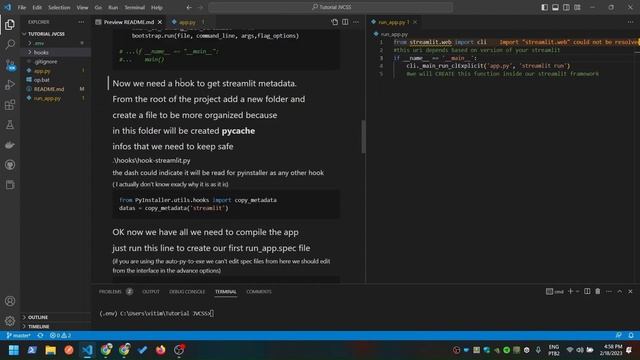Screen dimensions: 640x360
Task: Switch to the app.py editor tab
Action: click(187, 22)
